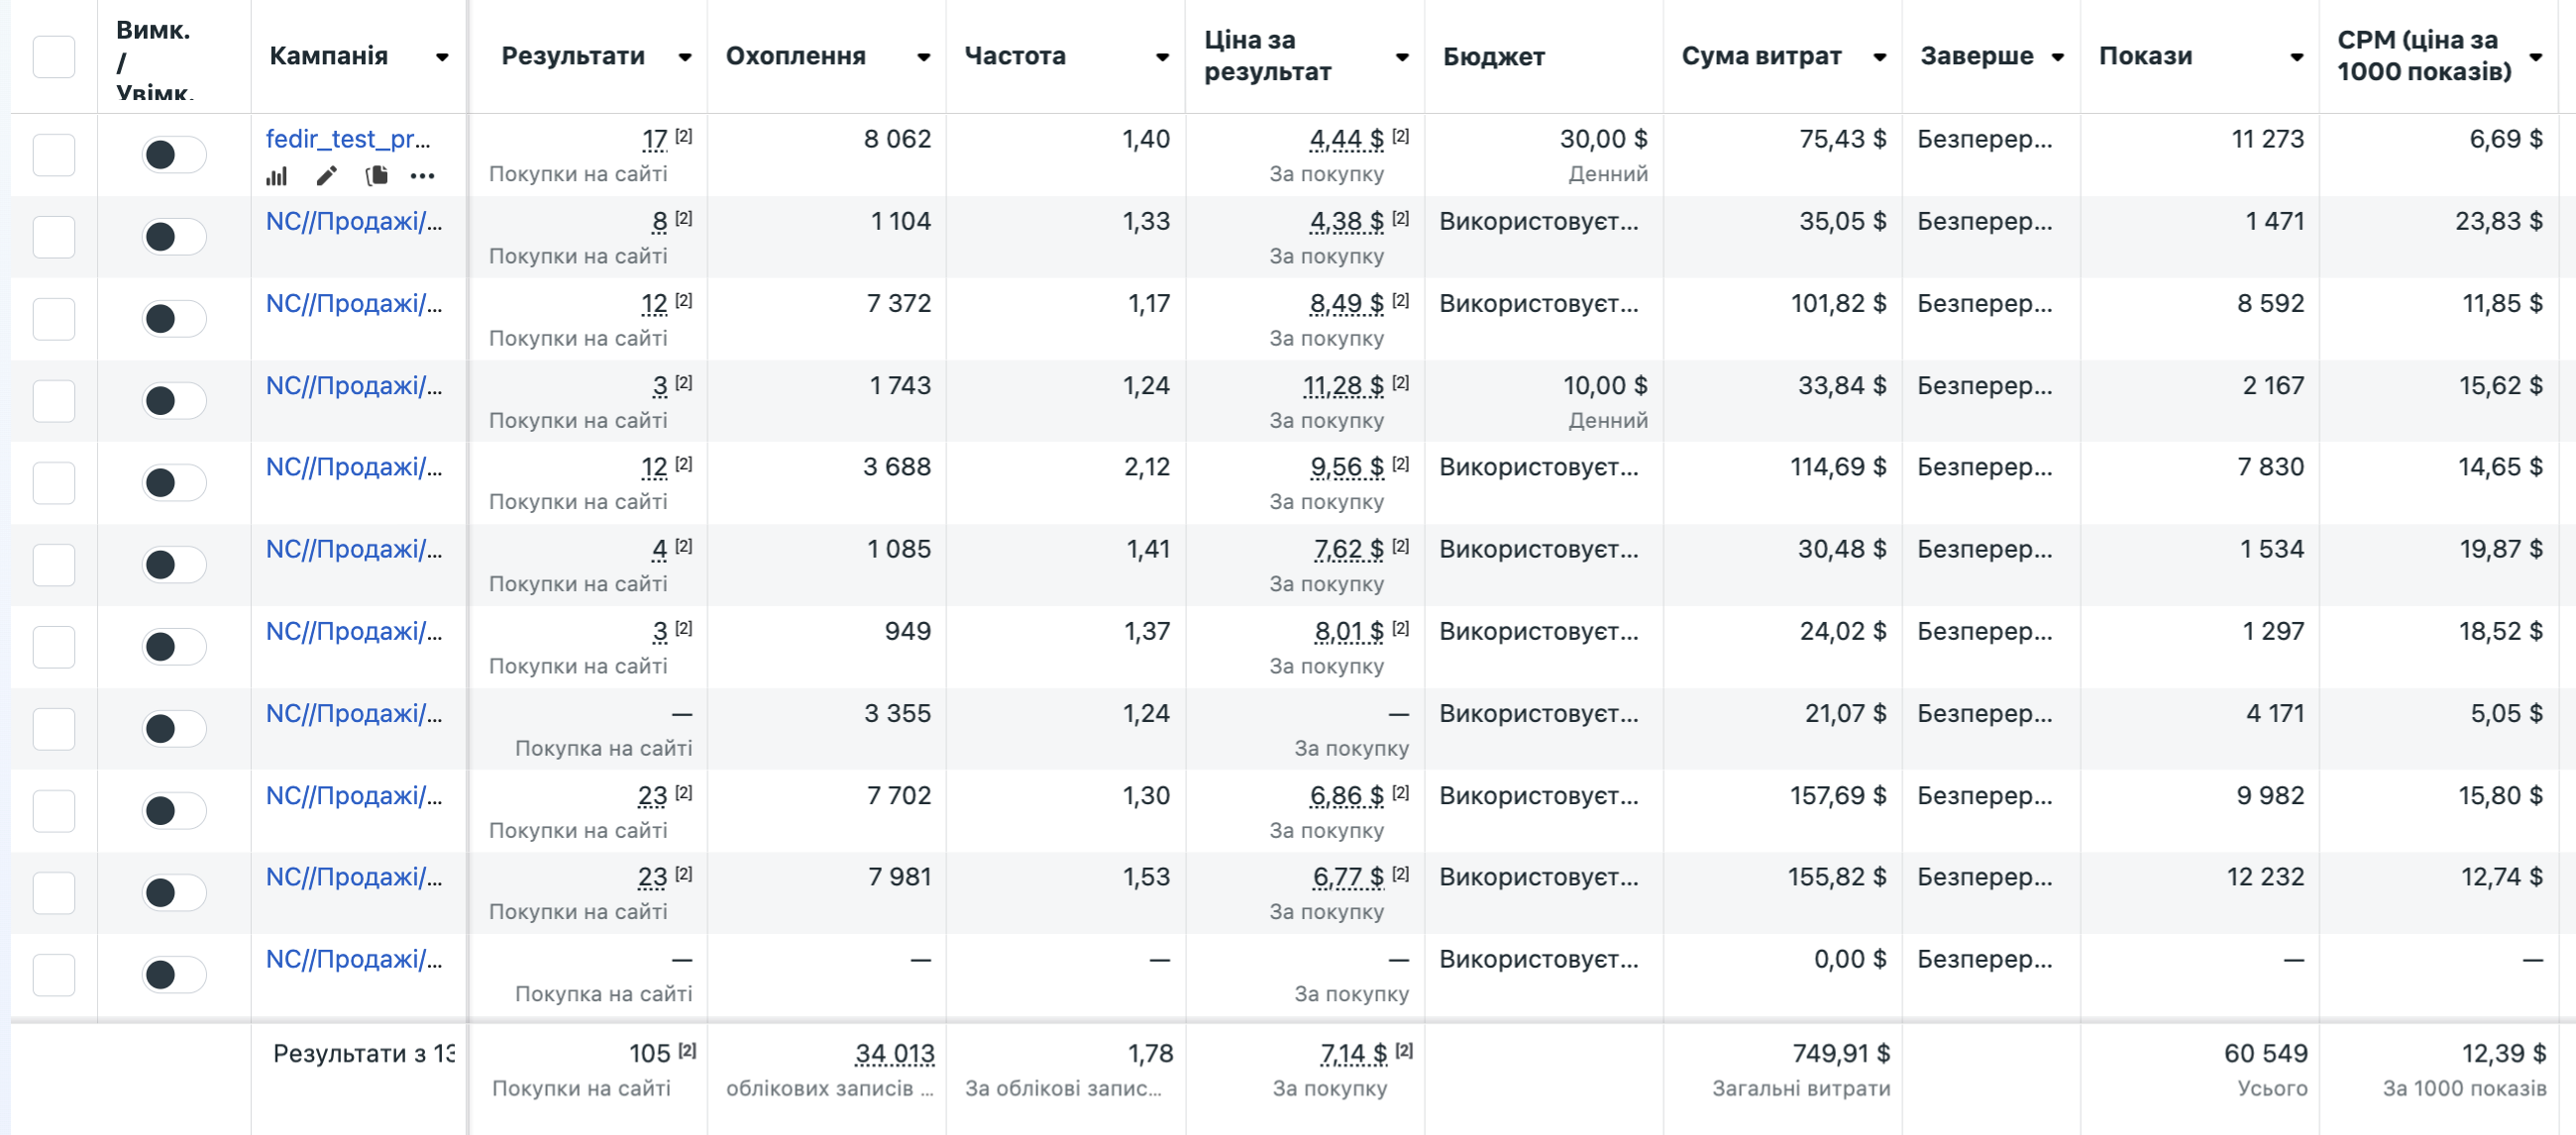Open dropdown arrow of Частота column
The height and width of the screenshot is (1135, 2576).
click(1162, 57)
